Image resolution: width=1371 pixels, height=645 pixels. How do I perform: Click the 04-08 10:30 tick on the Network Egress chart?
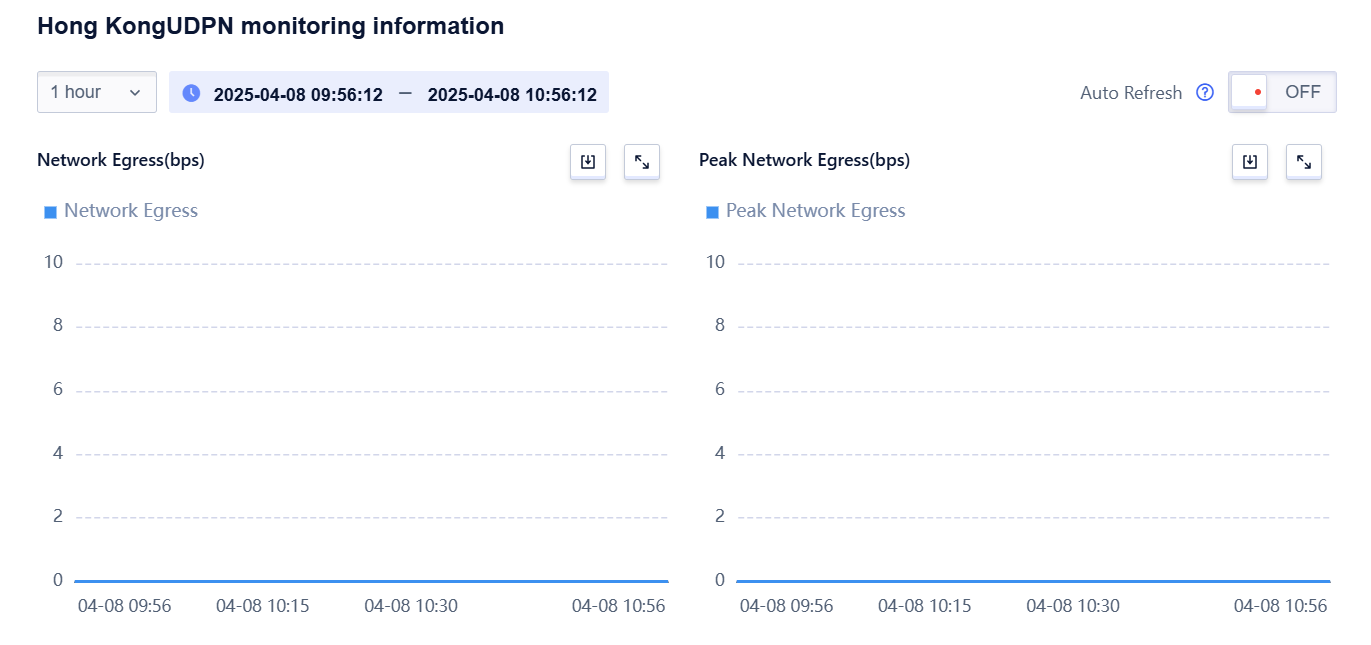(410, 606)
